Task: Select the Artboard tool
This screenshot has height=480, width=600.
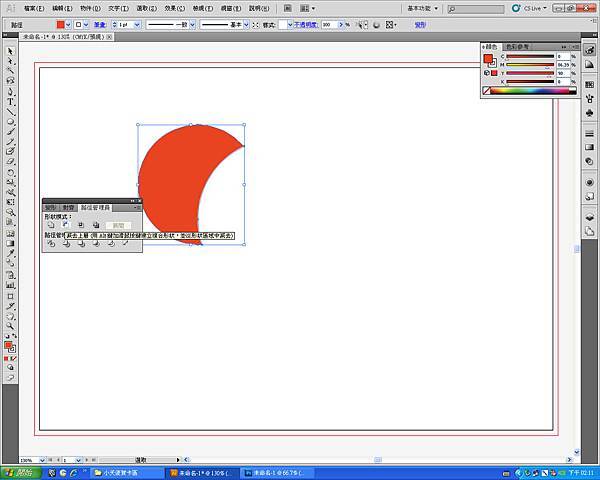Action: pos(10,296)
